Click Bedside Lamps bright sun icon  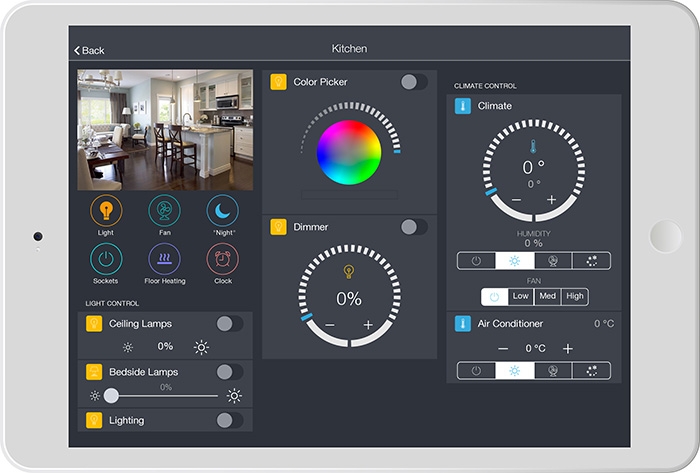click(x=234, y=396)
